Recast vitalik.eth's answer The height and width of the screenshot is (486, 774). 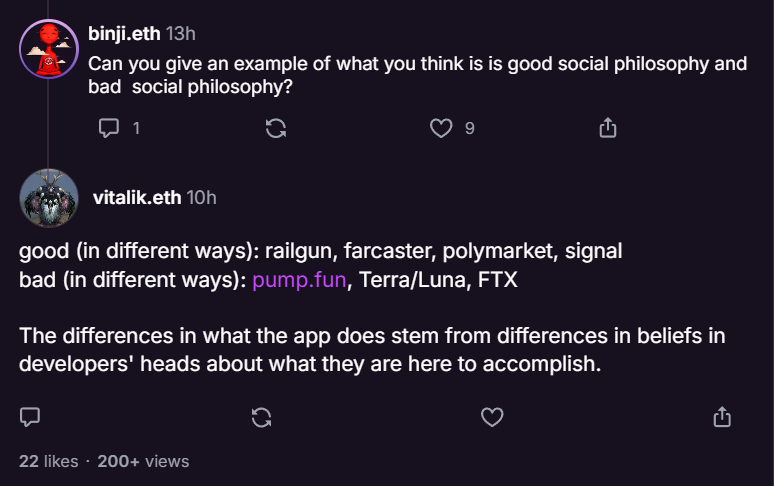261,417
